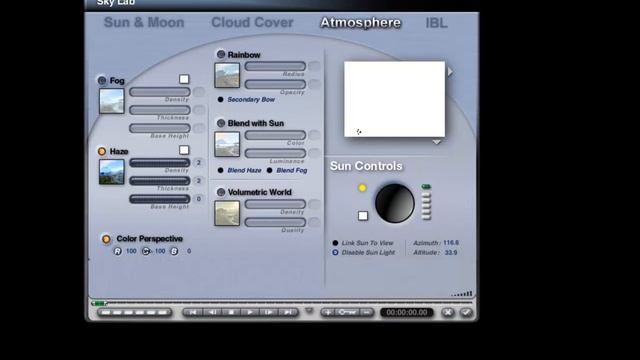Viewport: 640px width, 360px height.
Task: Stop the animation playback
Action: click(231, 312)
